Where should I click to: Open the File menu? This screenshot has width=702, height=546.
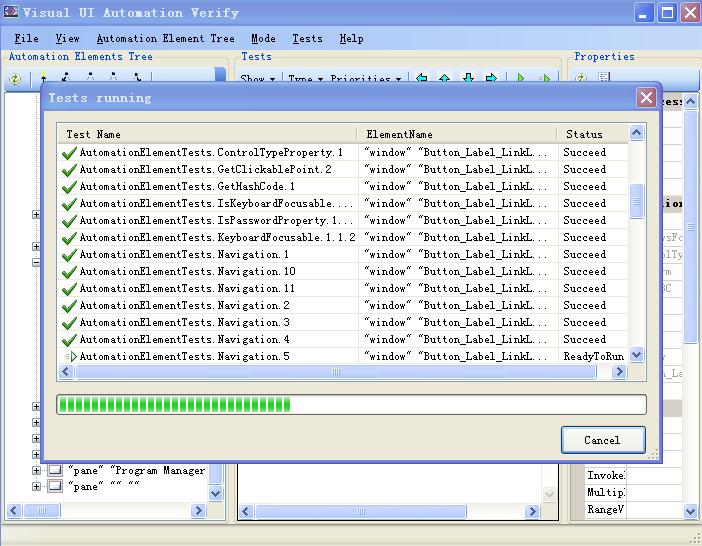click(26, 38)
